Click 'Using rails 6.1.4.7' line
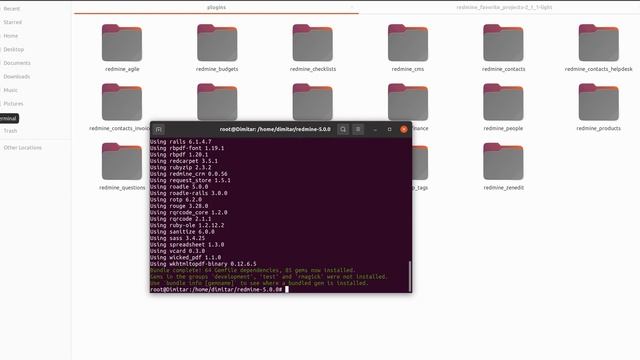The height and width of the screenshot is (360, 640). [x=180, y=142]
